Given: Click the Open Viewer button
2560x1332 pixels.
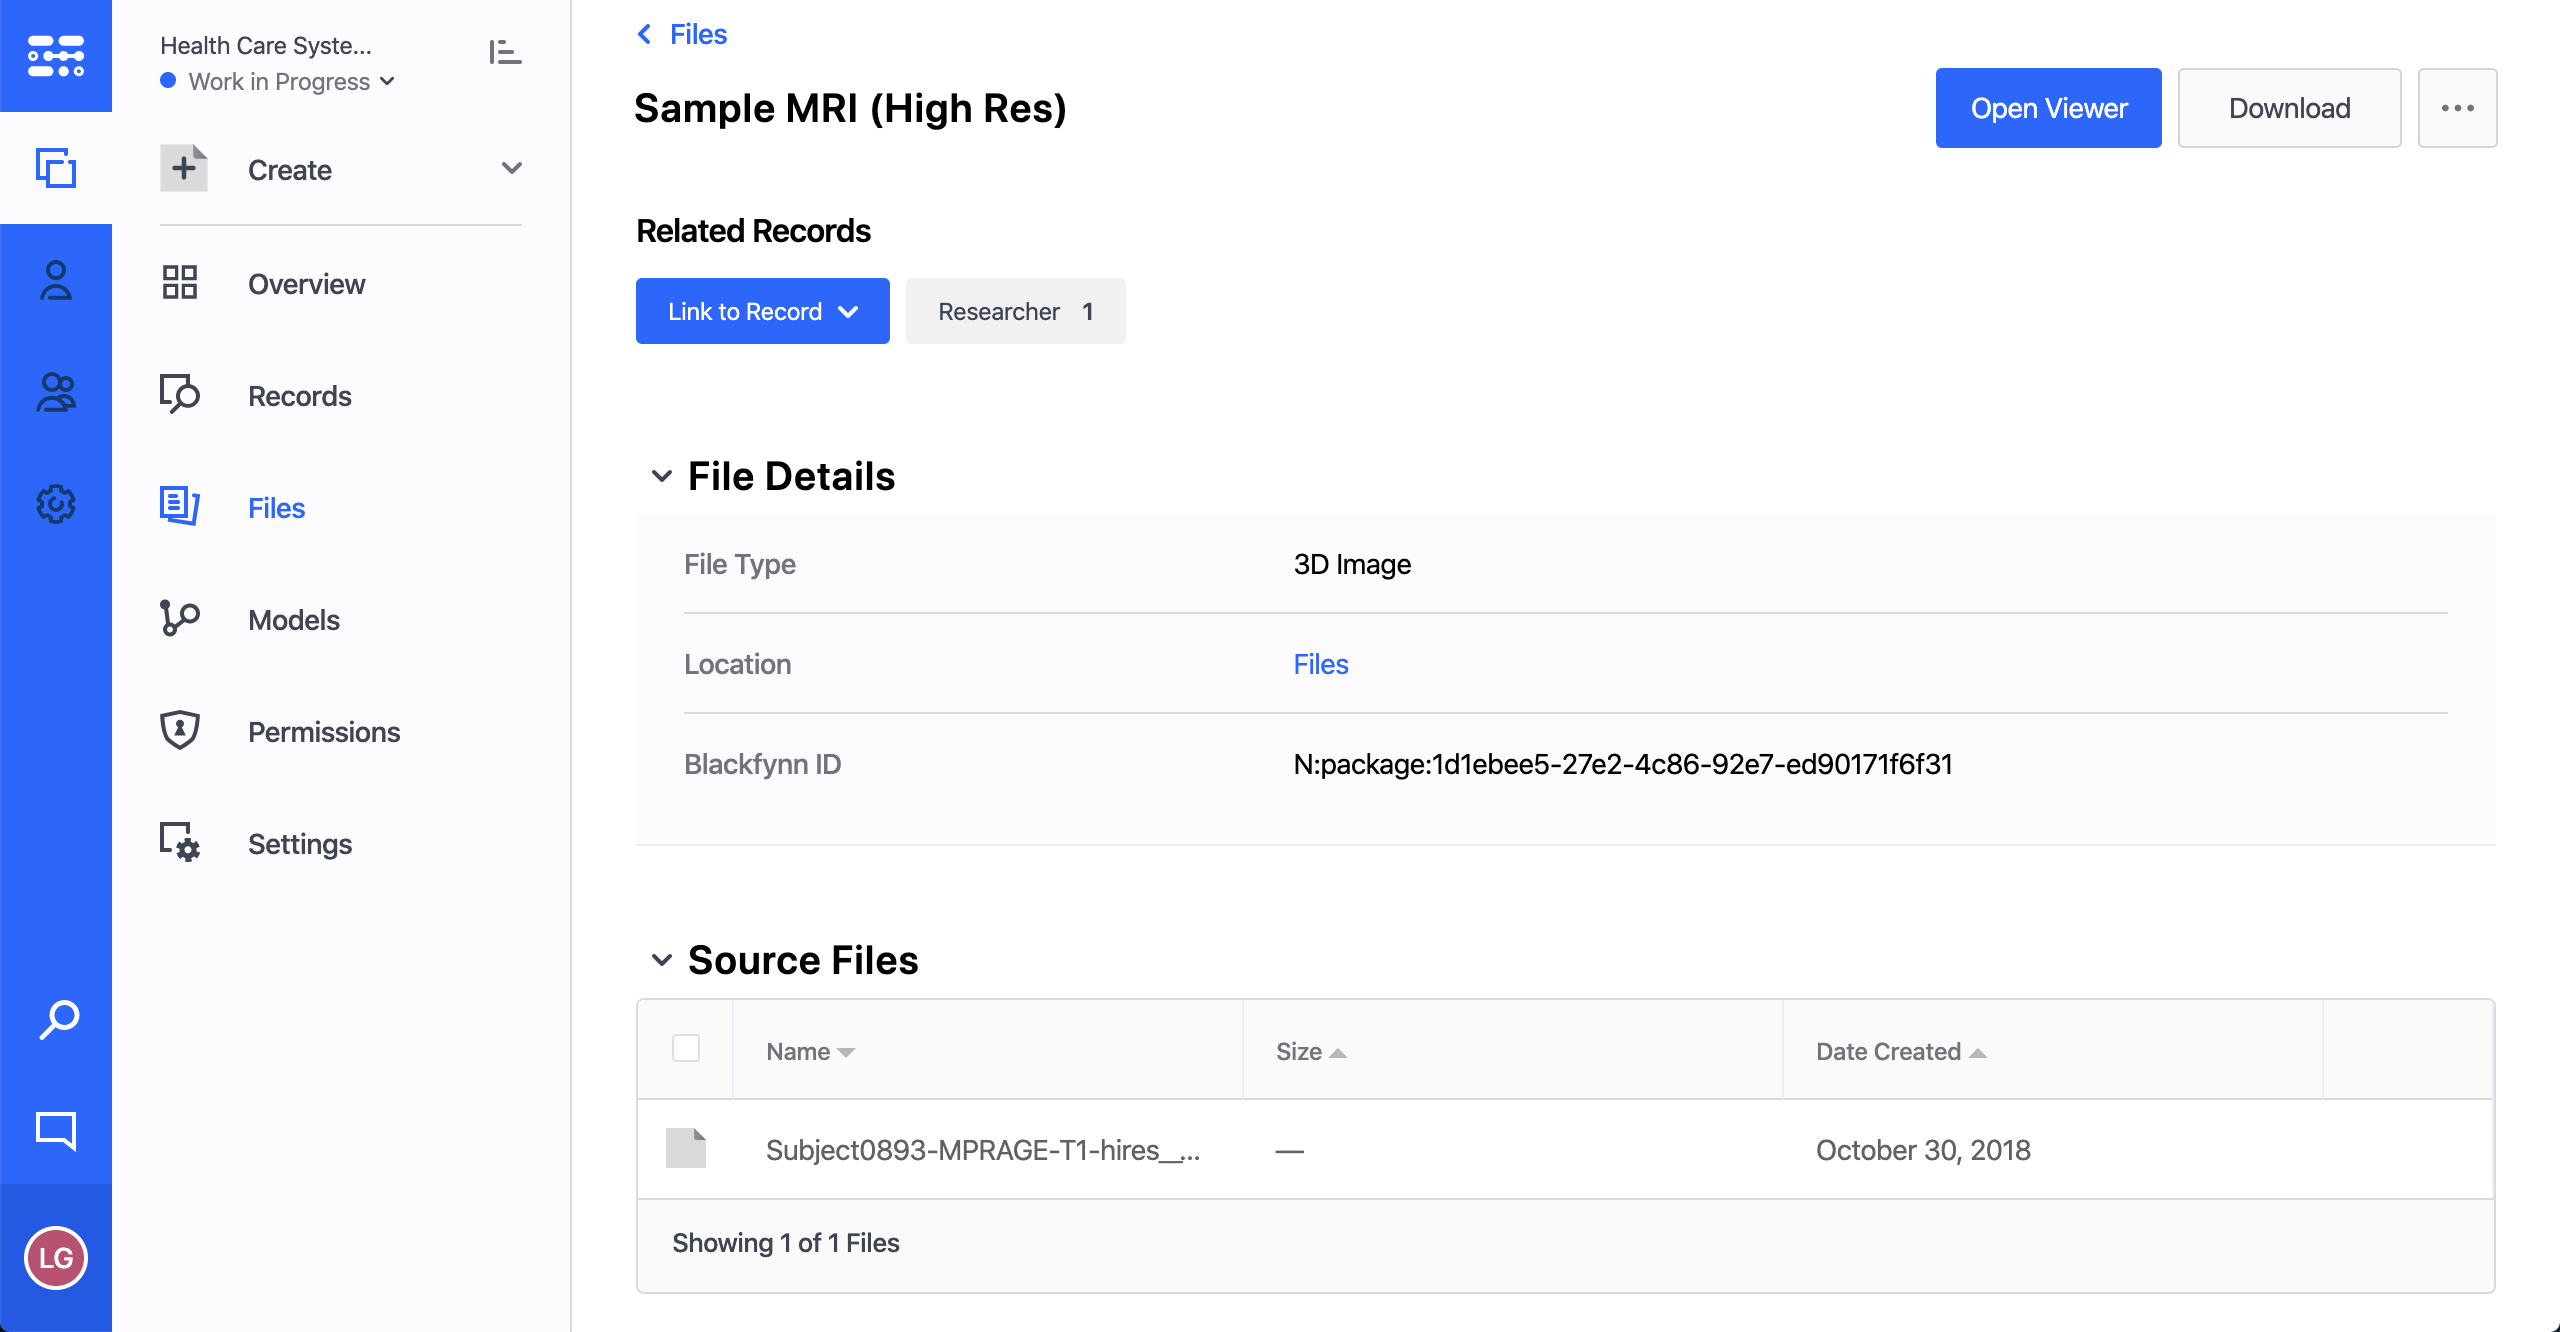Looking at the screenshot, I should [2048, 108].
